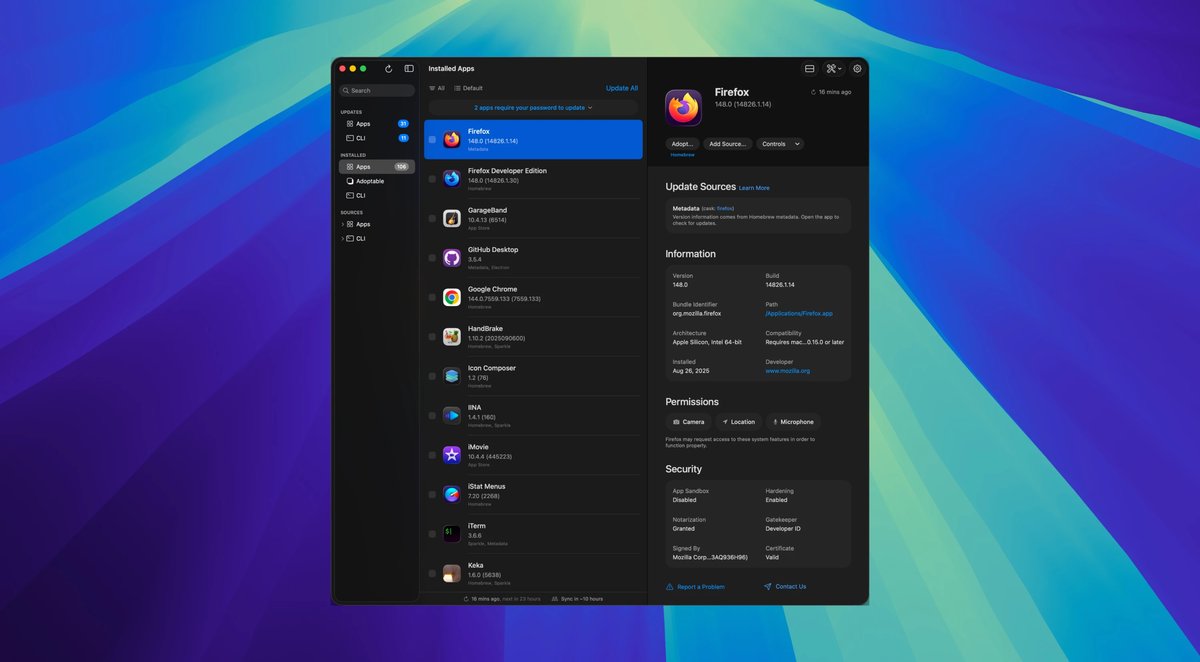Select Adoptable in the sidebar
This screenshot has height=662, width=1200.
pyautogui.click(x=370, y=181)
